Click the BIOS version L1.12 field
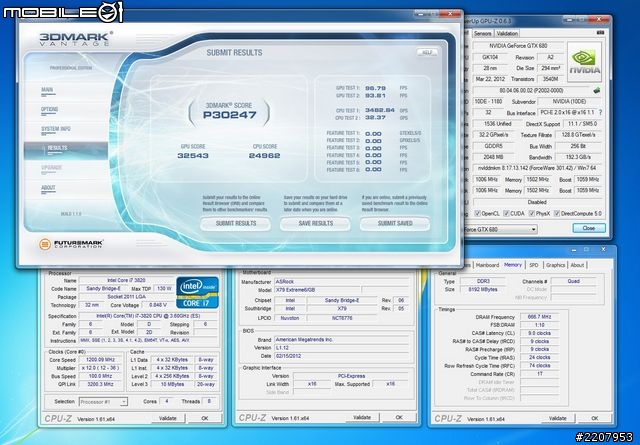 point(342,348)
